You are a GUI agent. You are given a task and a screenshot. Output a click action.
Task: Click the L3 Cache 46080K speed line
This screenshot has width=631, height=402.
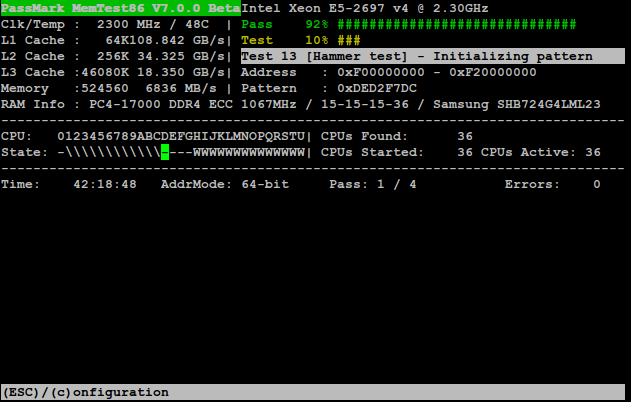pyautogui.click(x=113, y=72)
